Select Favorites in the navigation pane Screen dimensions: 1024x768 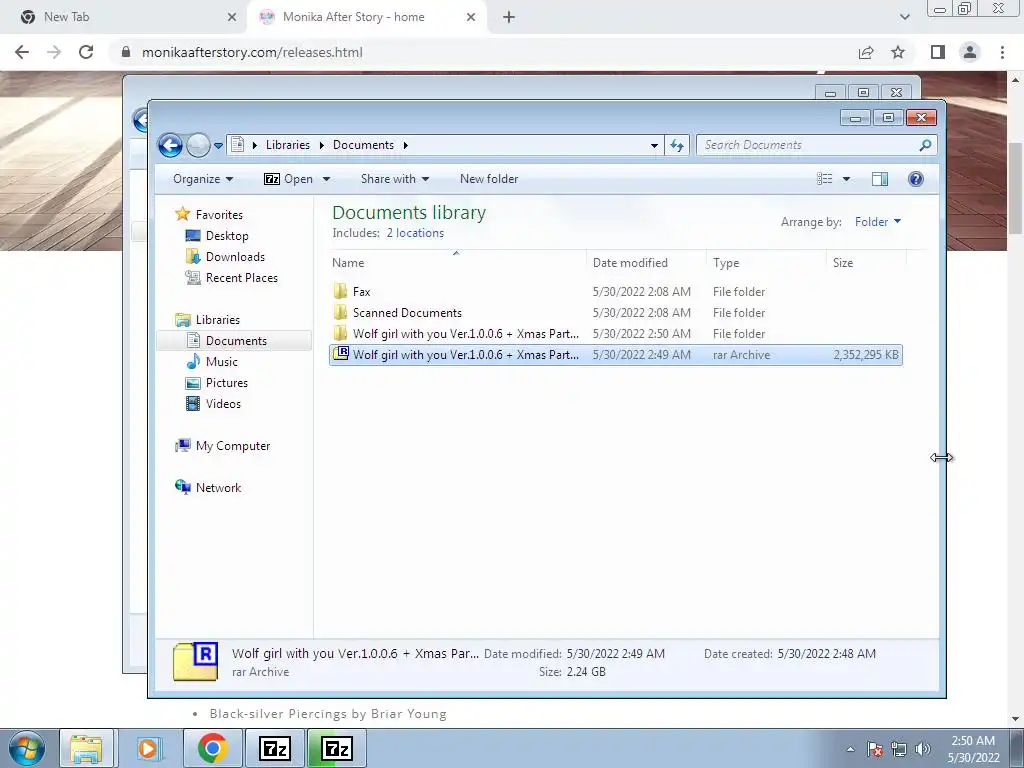[x=219, y=215]
